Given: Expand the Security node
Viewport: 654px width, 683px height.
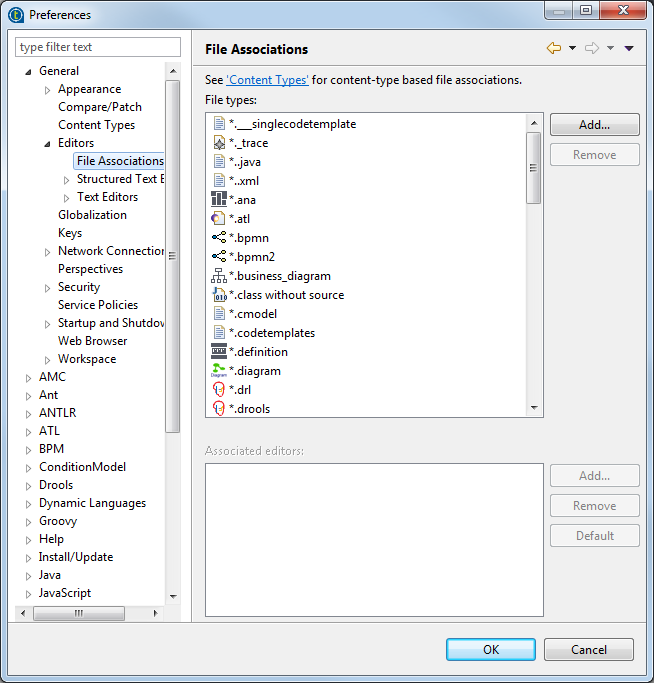Looking at the screenshot, I should tap(47, 288).
